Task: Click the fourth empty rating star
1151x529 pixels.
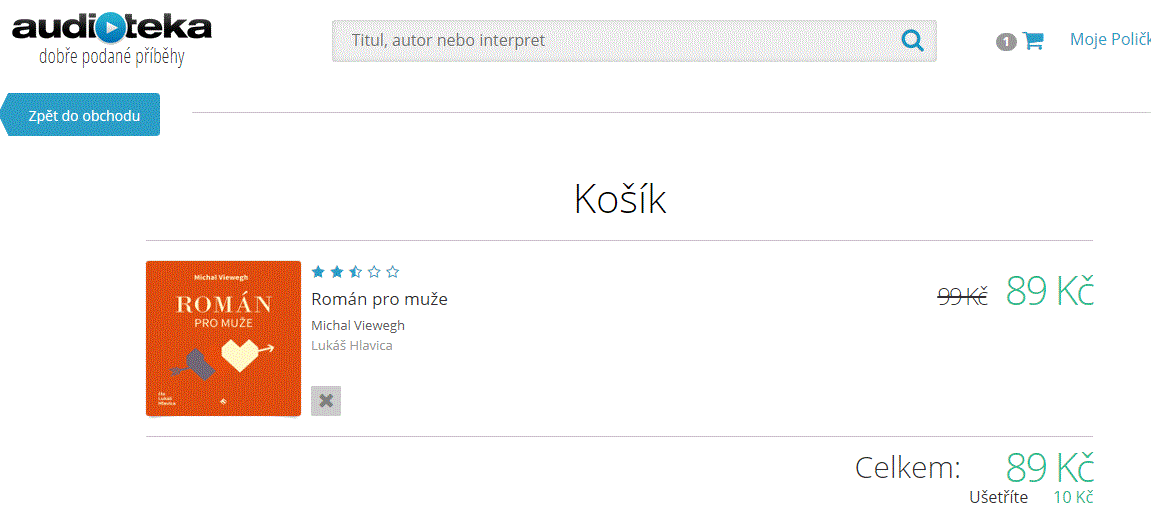Action: coord(374,272)
